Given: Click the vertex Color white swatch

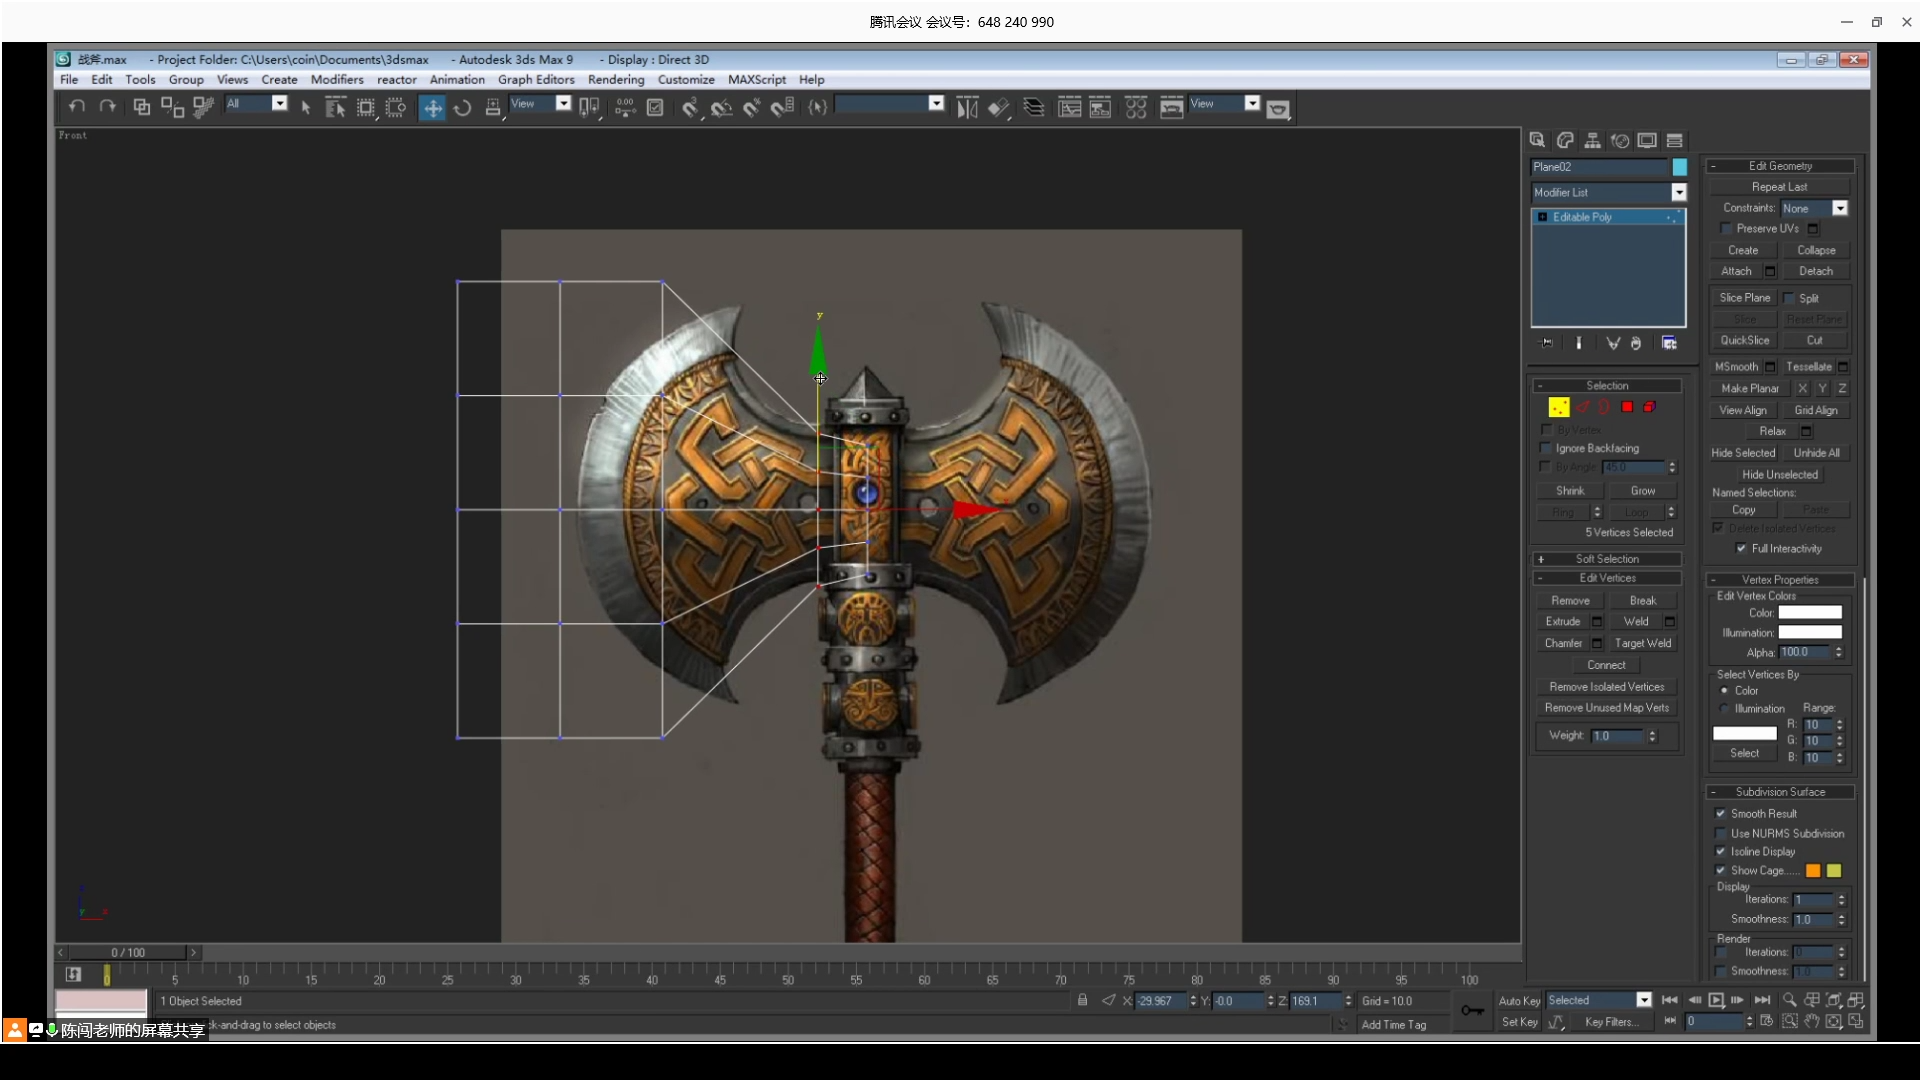Looking at the screenshot, I should [x=1810, y=613].
